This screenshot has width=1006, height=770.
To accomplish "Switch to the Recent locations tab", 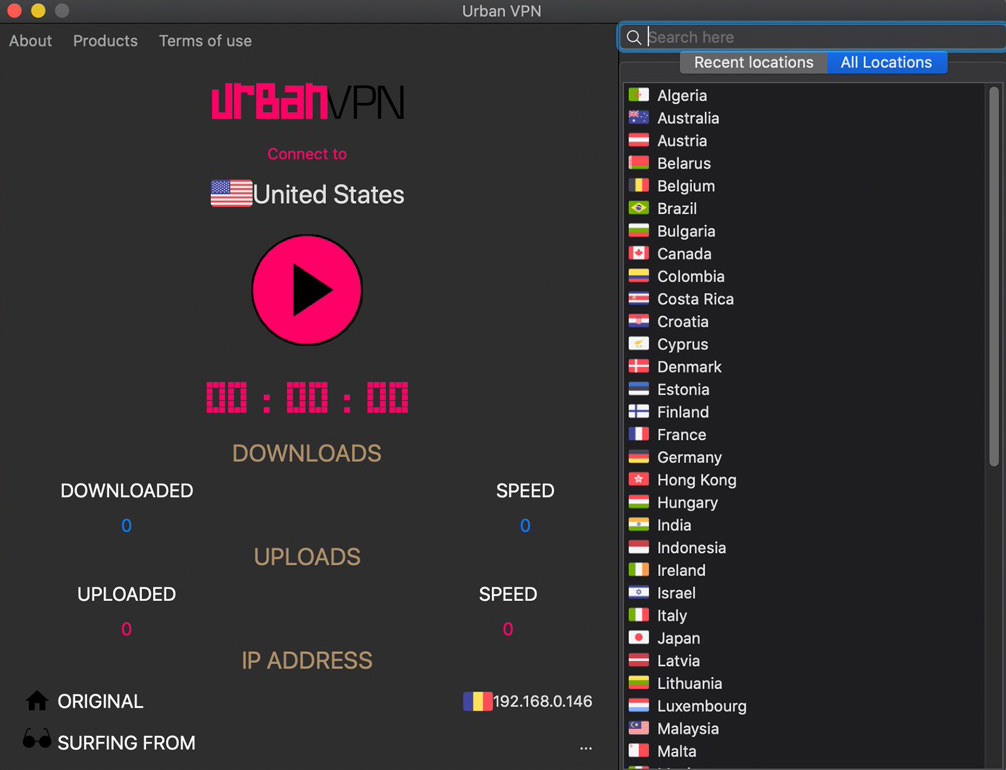I will (753, 62).
